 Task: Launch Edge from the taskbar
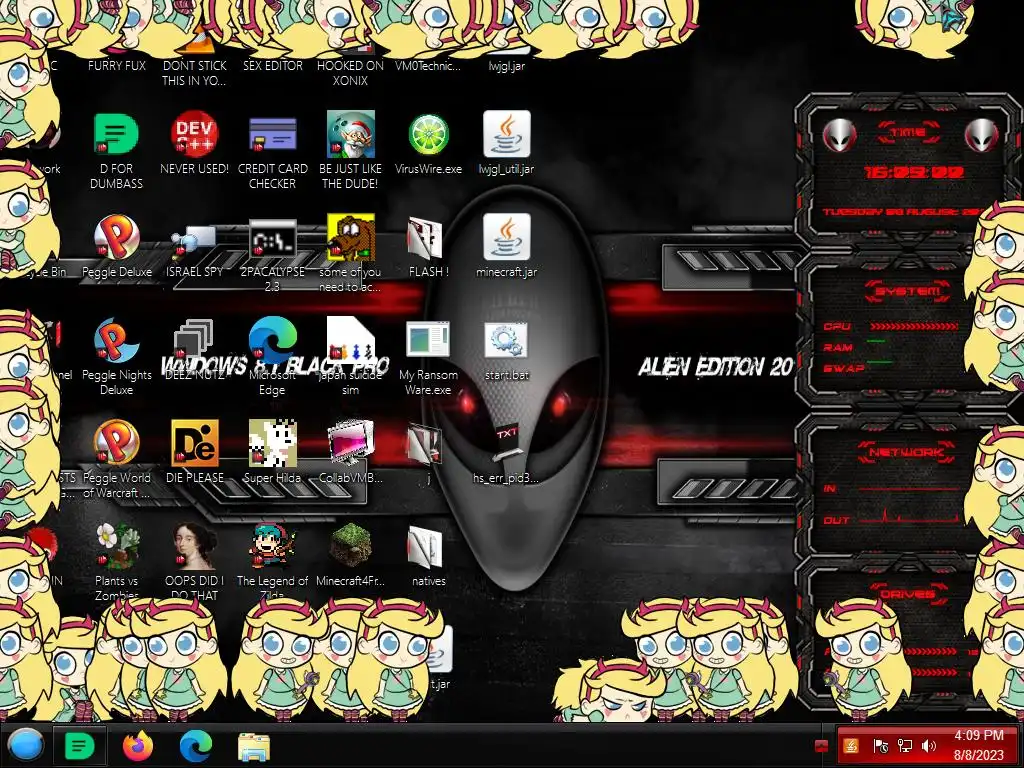196,746
